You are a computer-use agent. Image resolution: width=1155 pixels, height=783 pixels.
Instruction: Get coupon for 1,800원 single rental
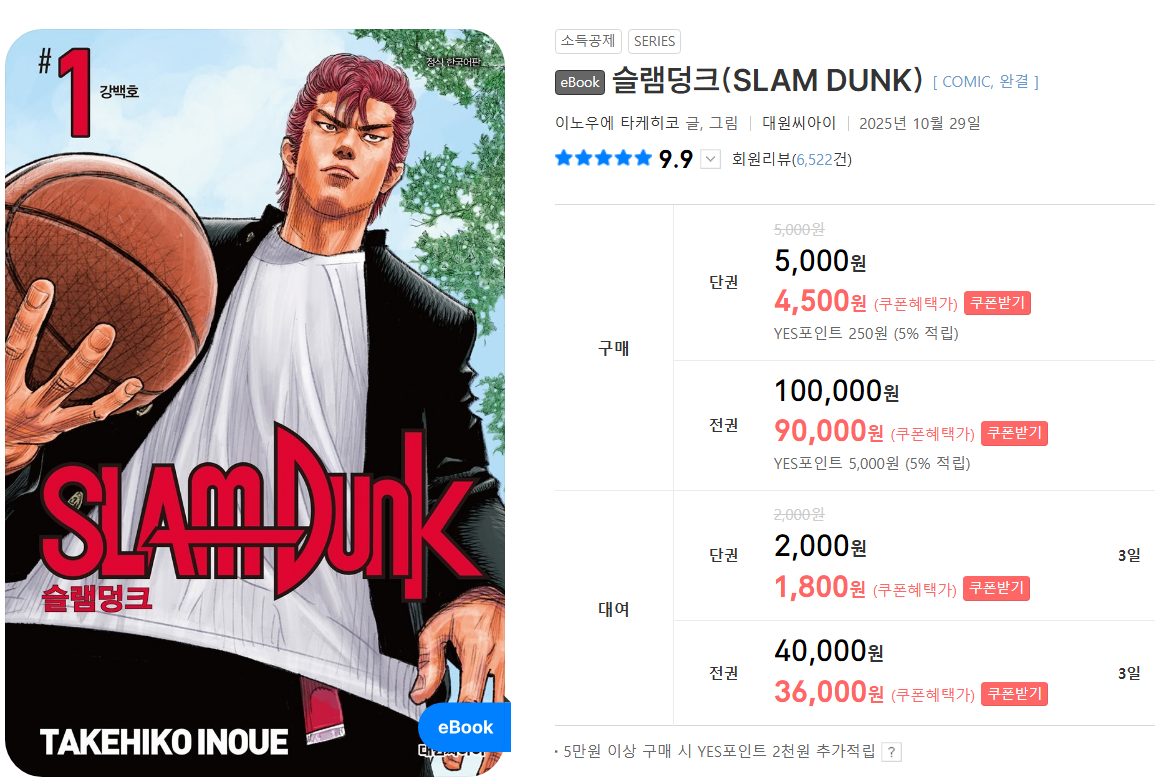(997, 588)
